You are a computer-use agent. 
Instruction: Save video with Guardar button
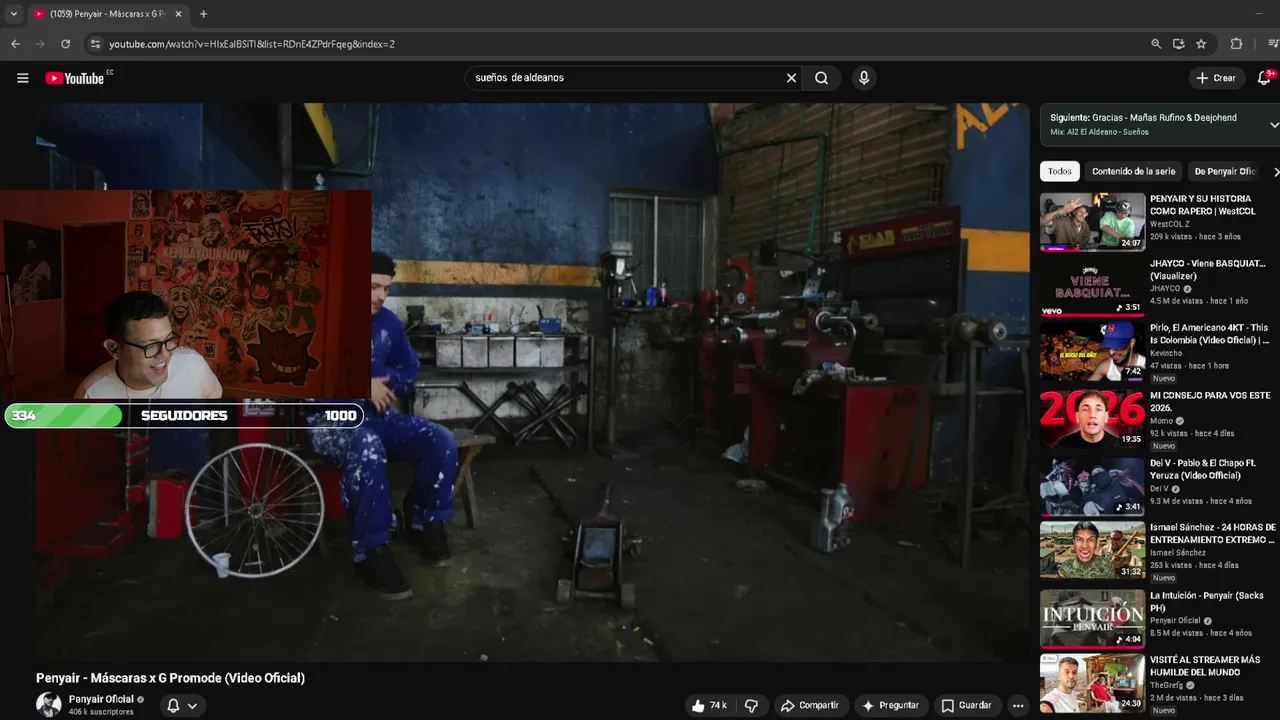[x=966, y=705]
